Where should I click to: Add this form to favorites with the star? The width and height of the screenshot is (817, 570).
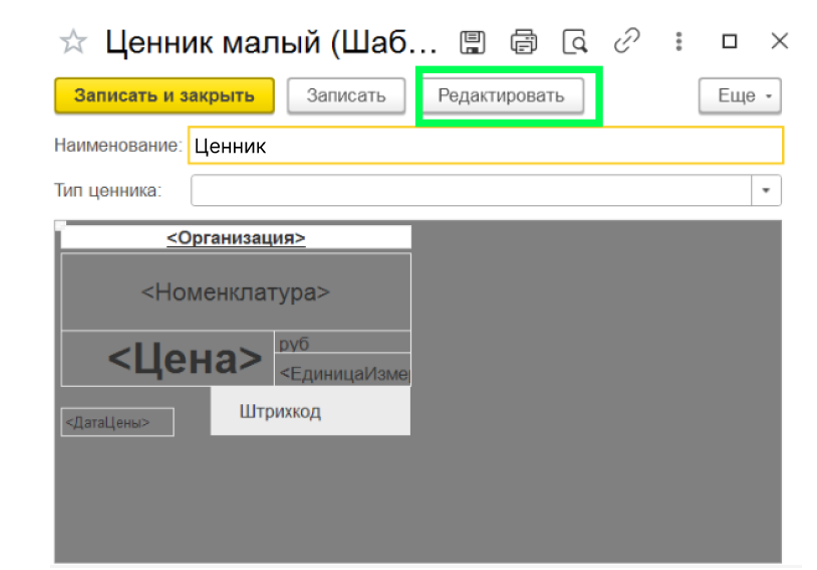click(73, 42)
